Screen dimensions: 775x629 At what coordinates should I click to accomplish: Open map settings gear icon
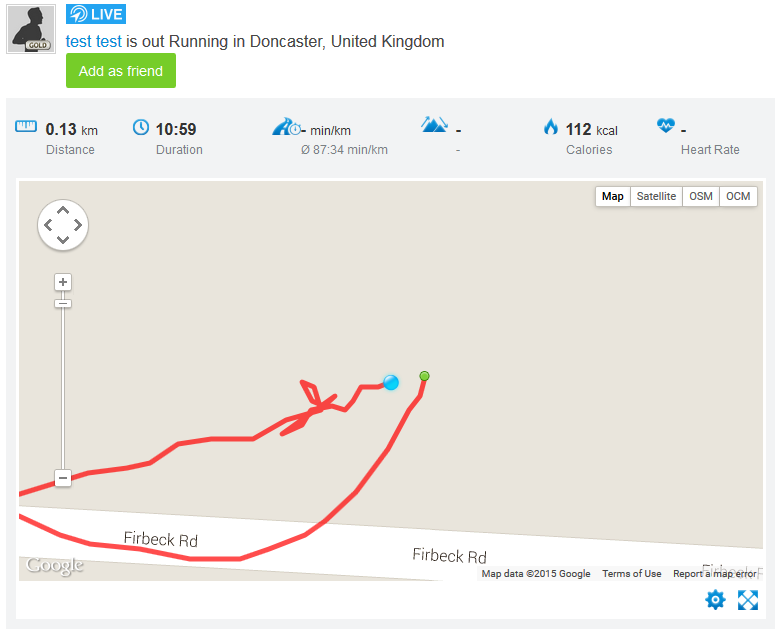coord(715,600)
